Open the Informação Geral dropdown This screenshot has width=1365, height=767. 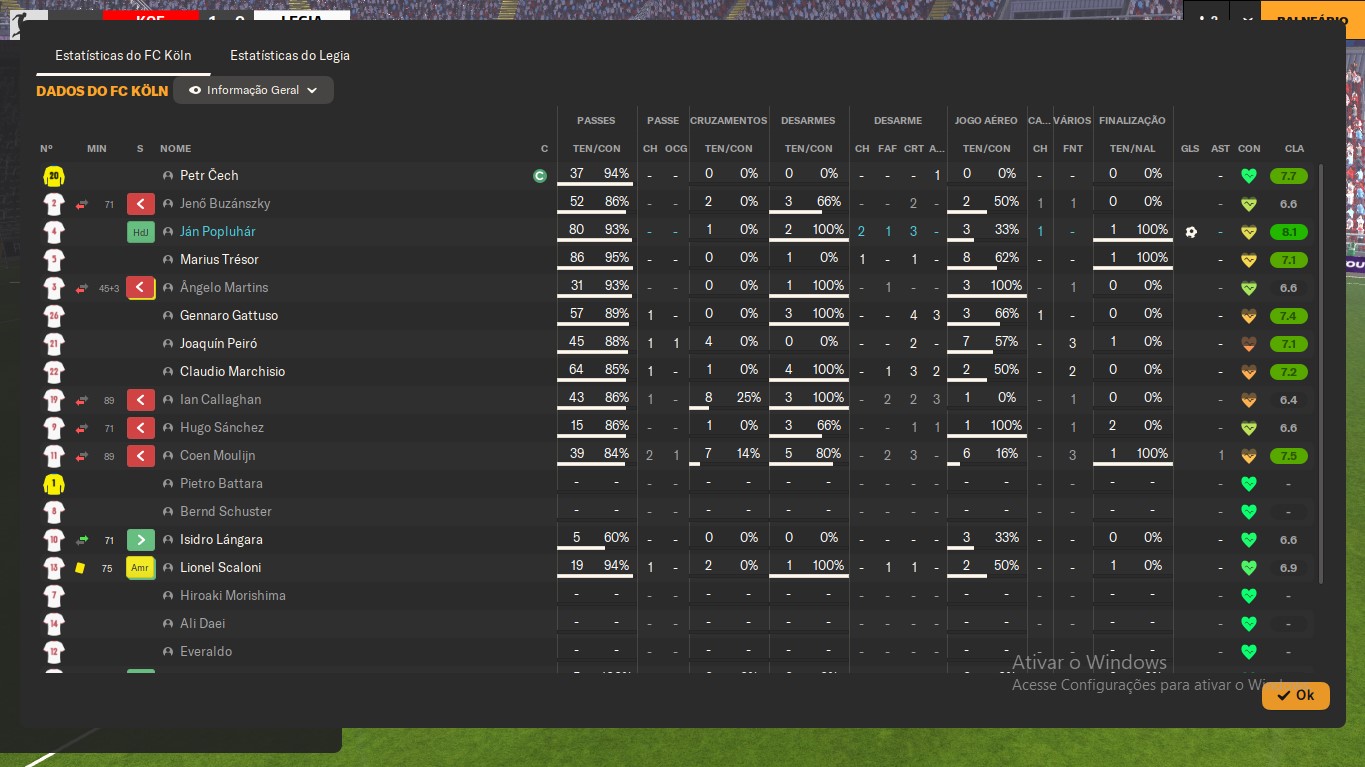pyautogui.click(x=253, y=90)
